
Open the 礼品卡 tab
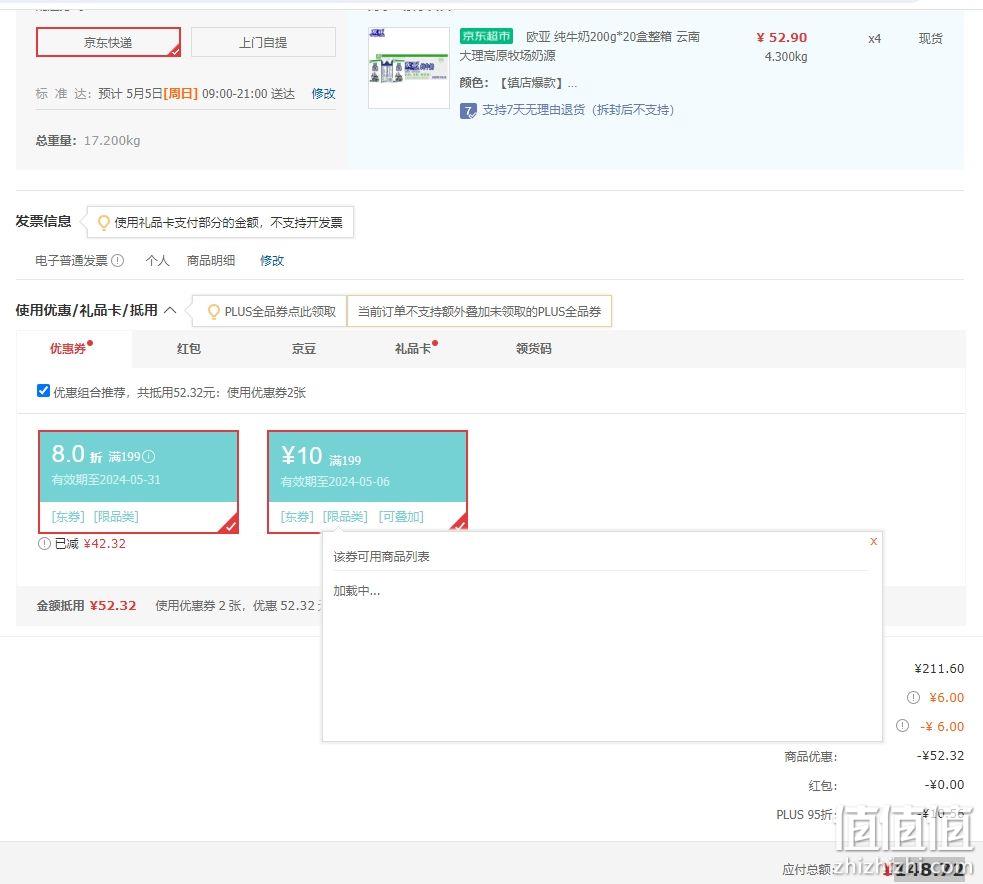(x=413, y=349)
